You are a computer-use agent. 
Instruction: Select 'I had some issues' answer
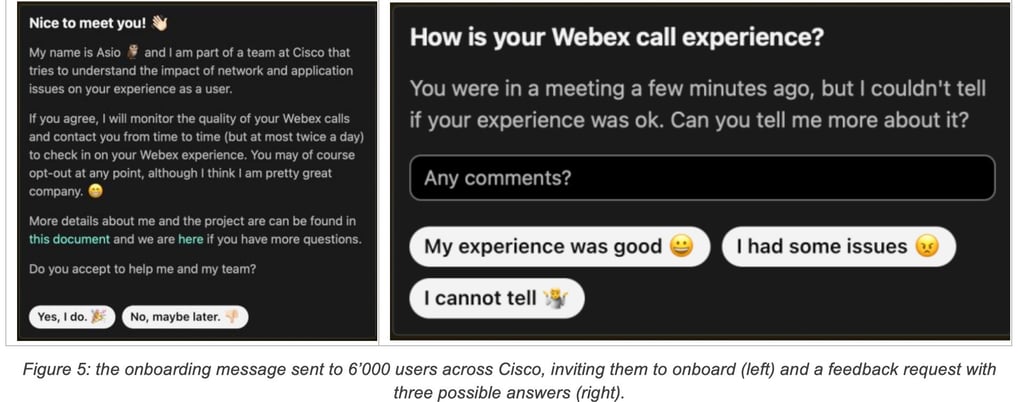pyautogui.click(x=839, y=247)
